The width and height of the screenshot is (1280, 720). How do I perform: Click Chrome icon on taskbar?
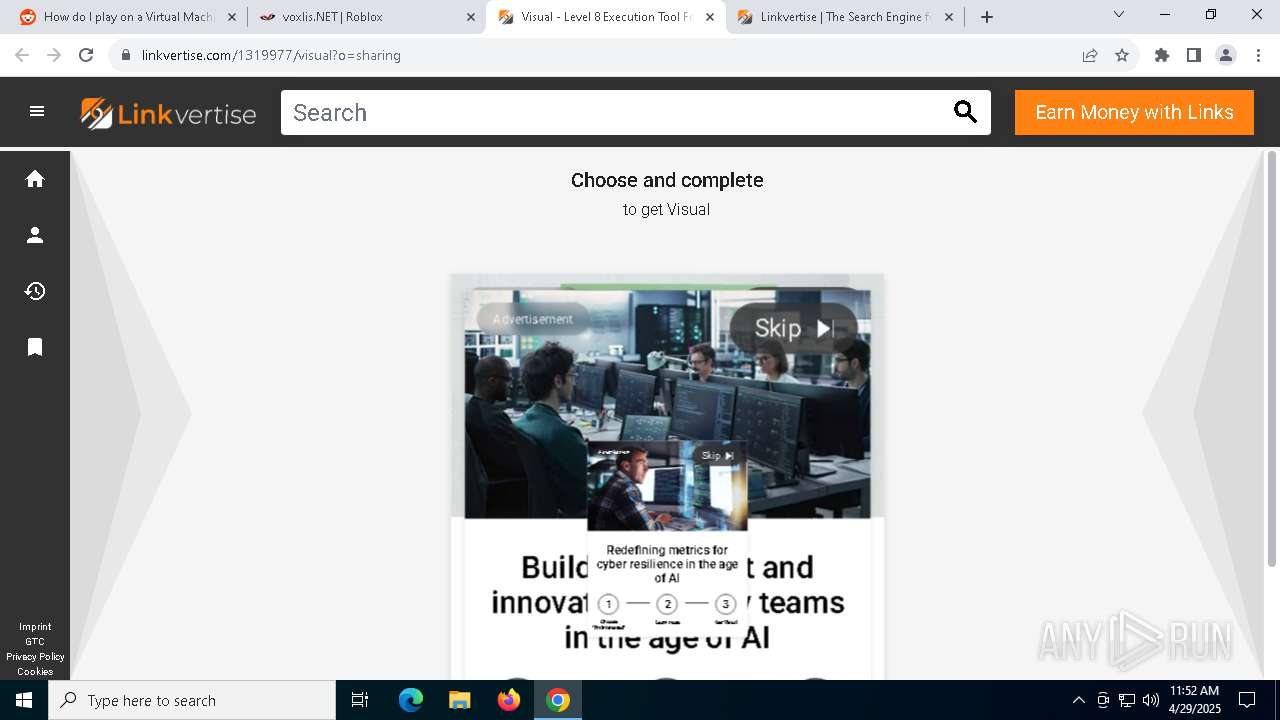pos(558,700)
